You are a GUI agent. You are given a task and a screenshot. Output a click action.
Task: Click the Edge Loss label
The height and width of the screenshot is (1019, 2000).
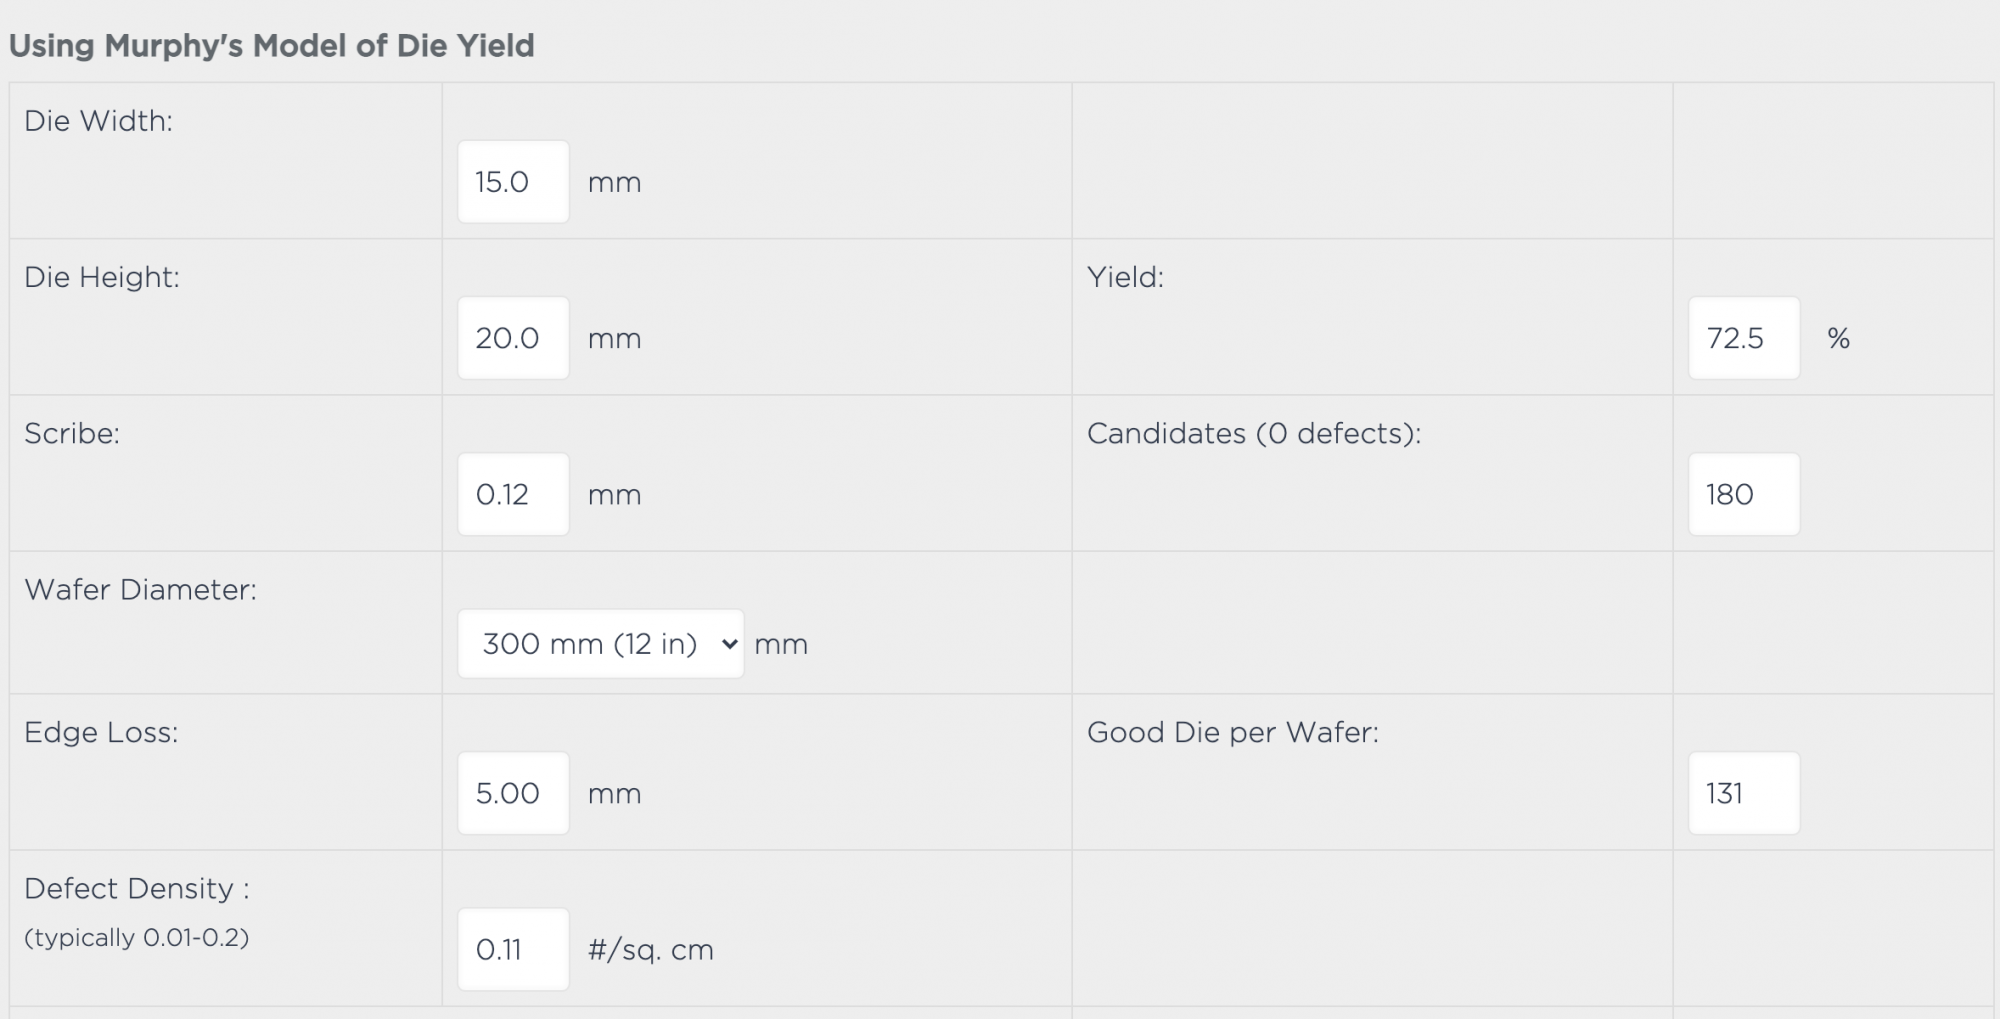tap(101, 732)
